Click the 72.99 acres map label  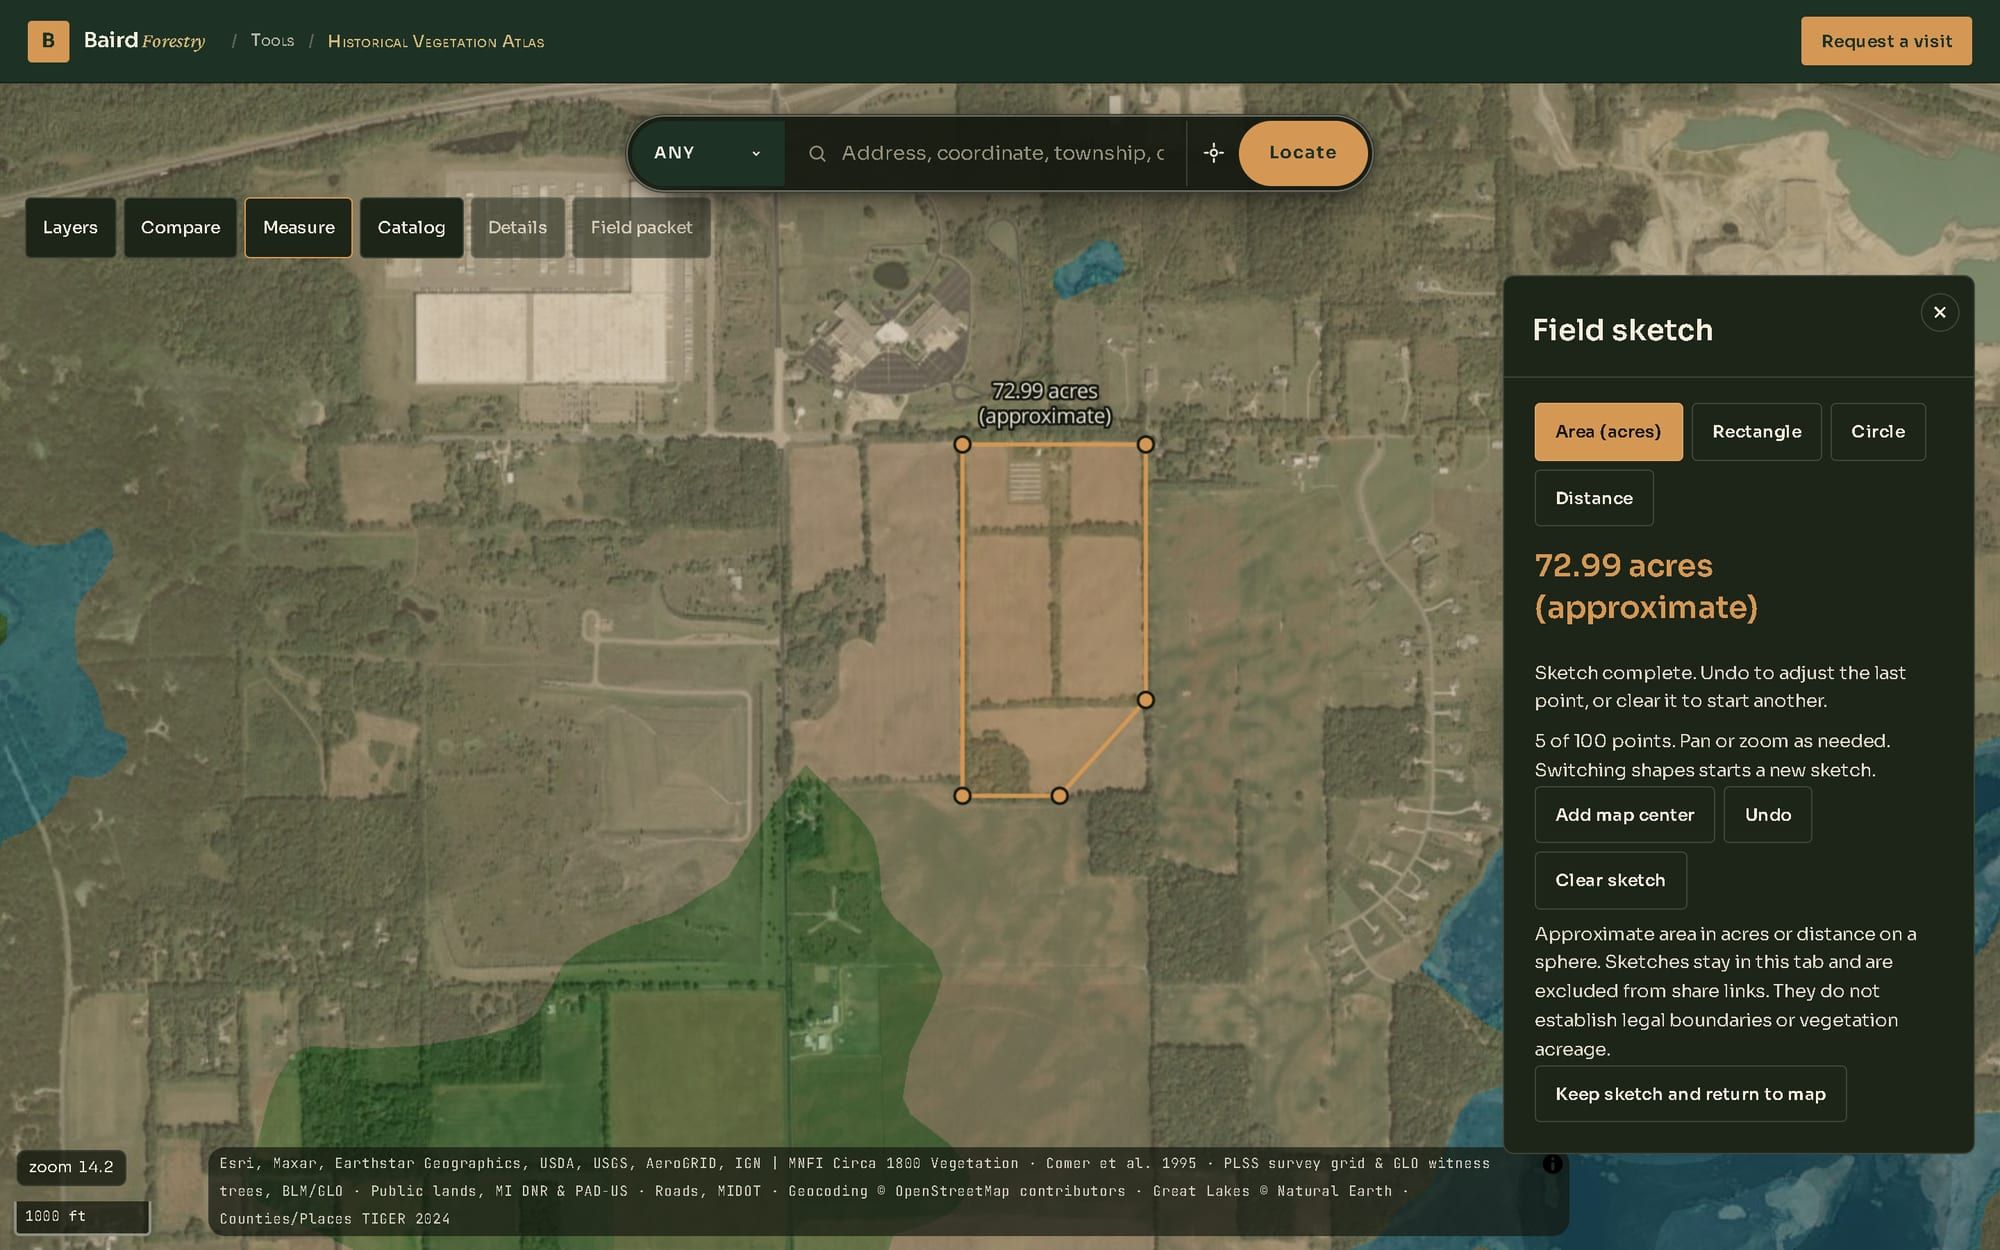1044,404
